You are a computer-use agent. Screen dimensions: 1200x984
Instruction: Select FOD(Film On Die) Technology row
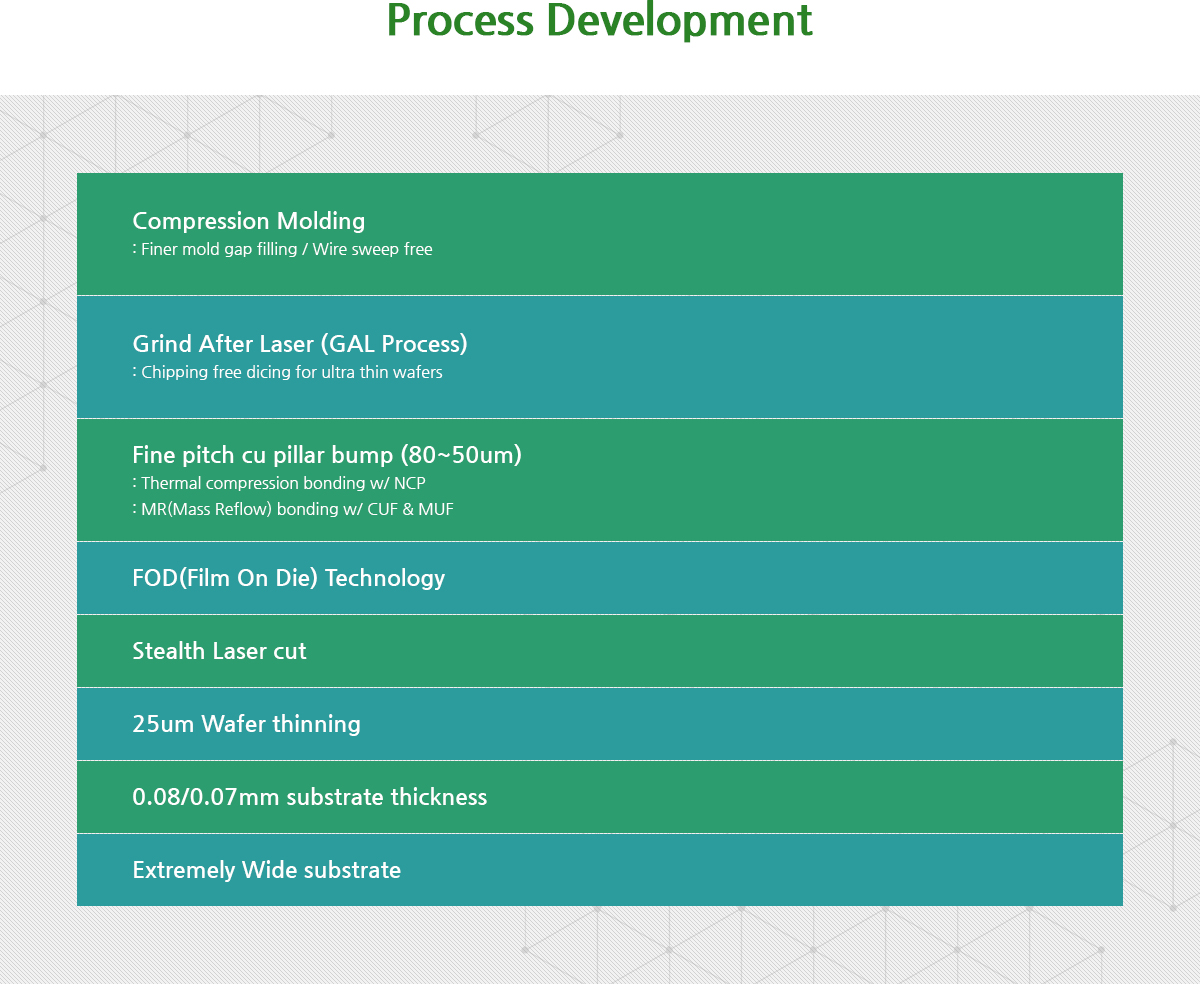[x=600, y=578]
